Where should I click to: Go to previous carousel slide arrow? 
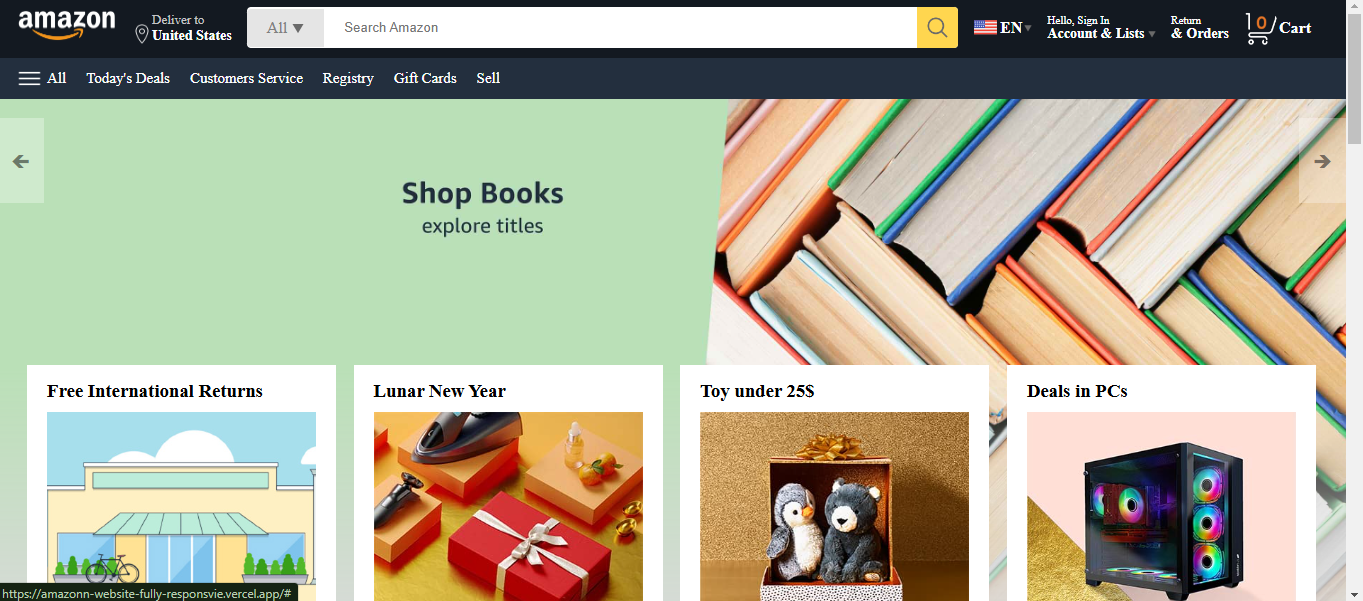21,161
